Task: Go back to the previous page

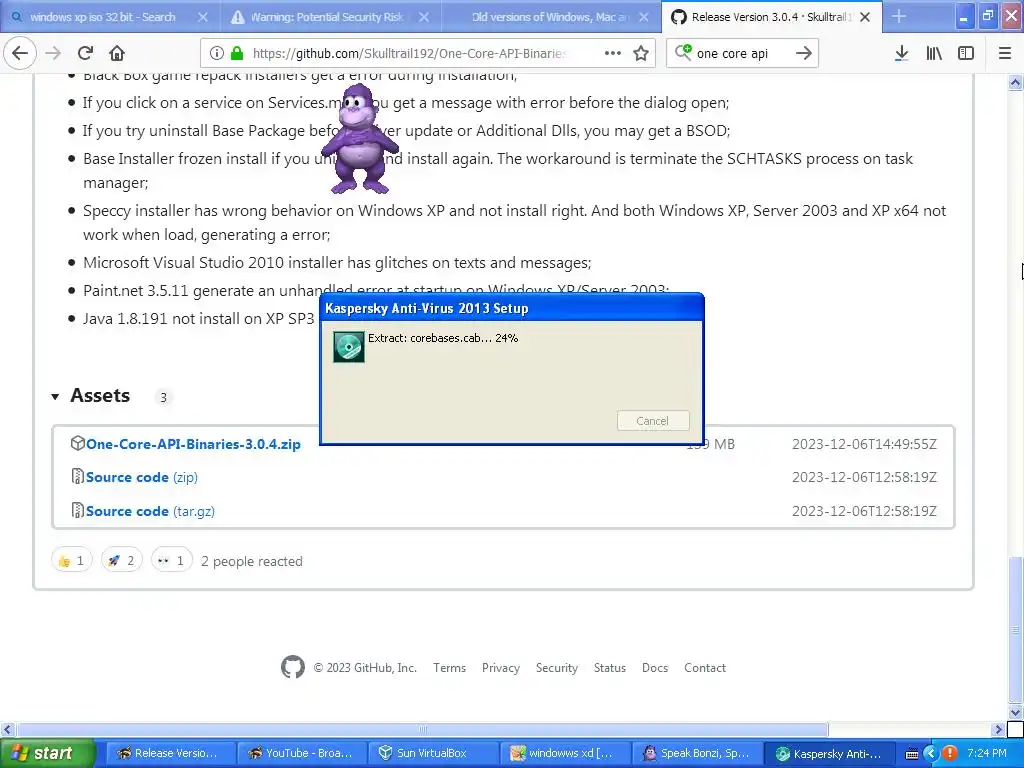Action: tap(20, 53)
